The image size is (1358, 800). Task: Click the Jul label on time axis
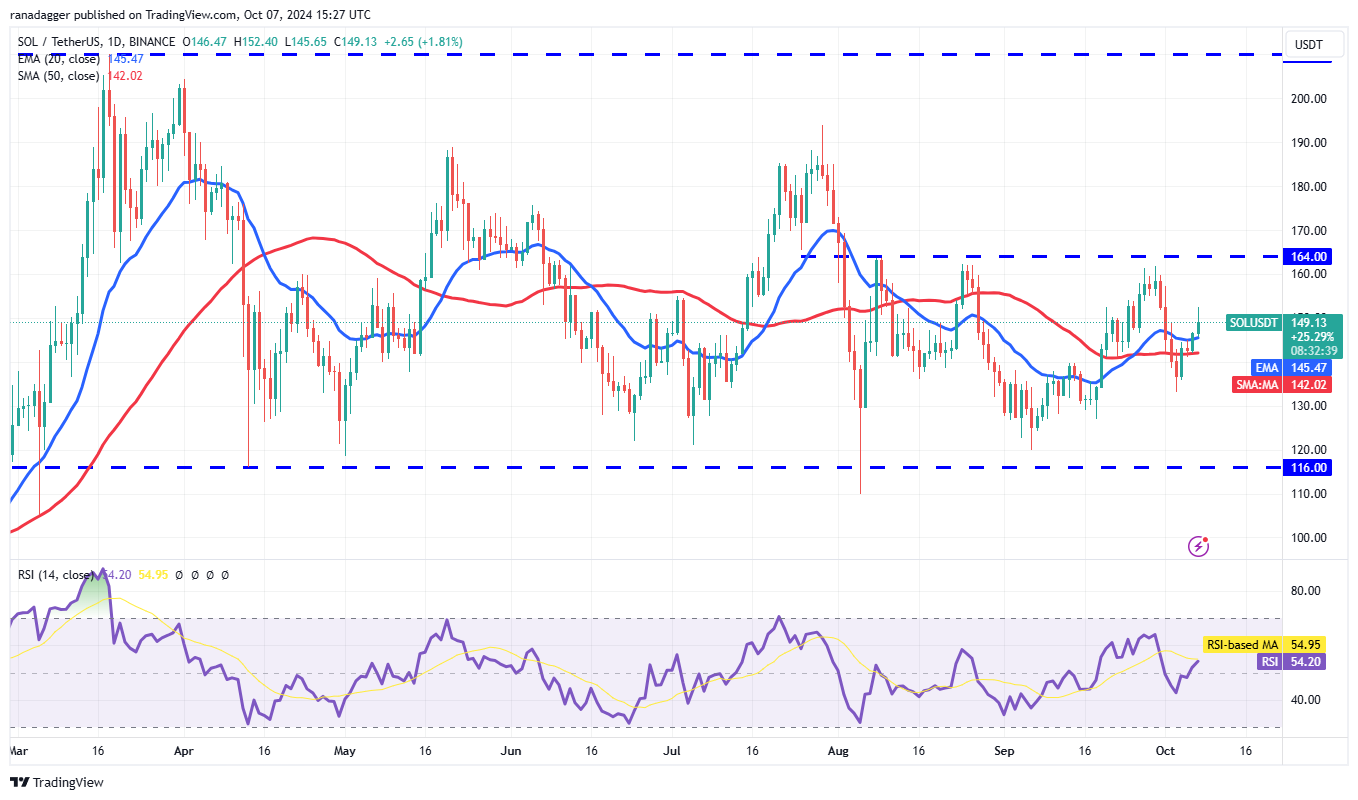[671, 750]
